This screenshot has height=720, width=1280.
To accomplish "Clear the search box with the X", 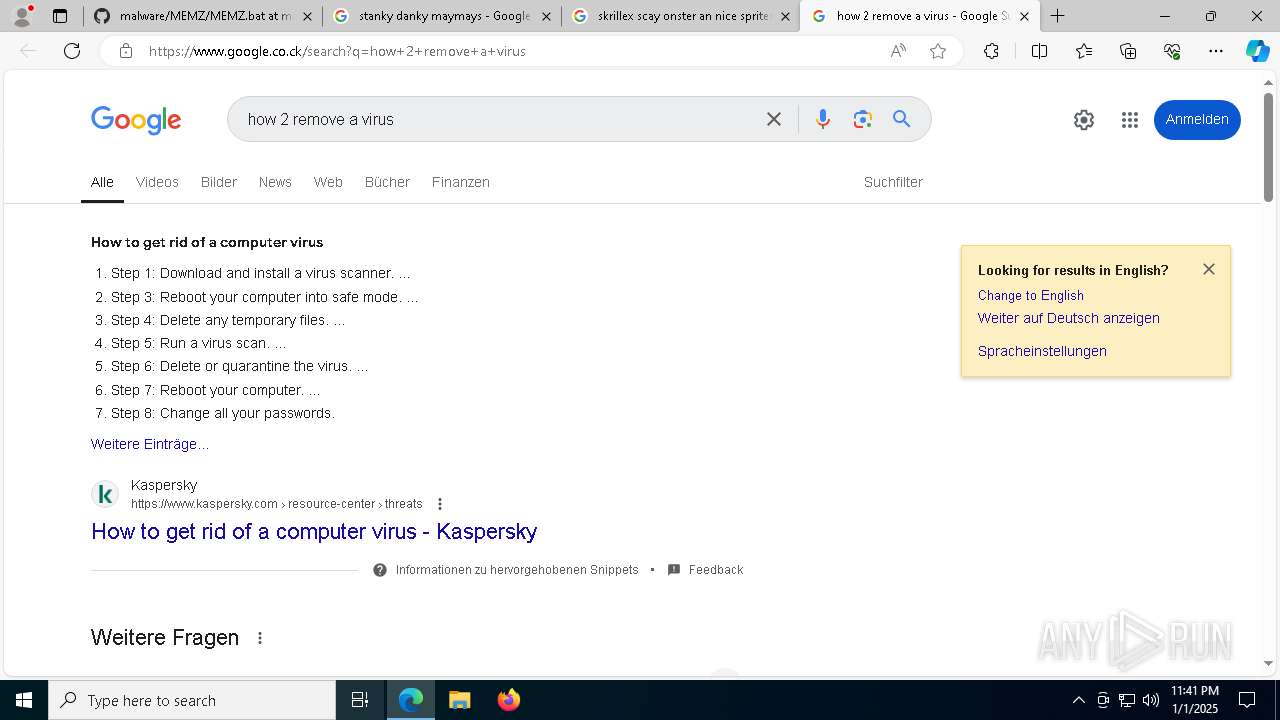I will tap(774, 119).
